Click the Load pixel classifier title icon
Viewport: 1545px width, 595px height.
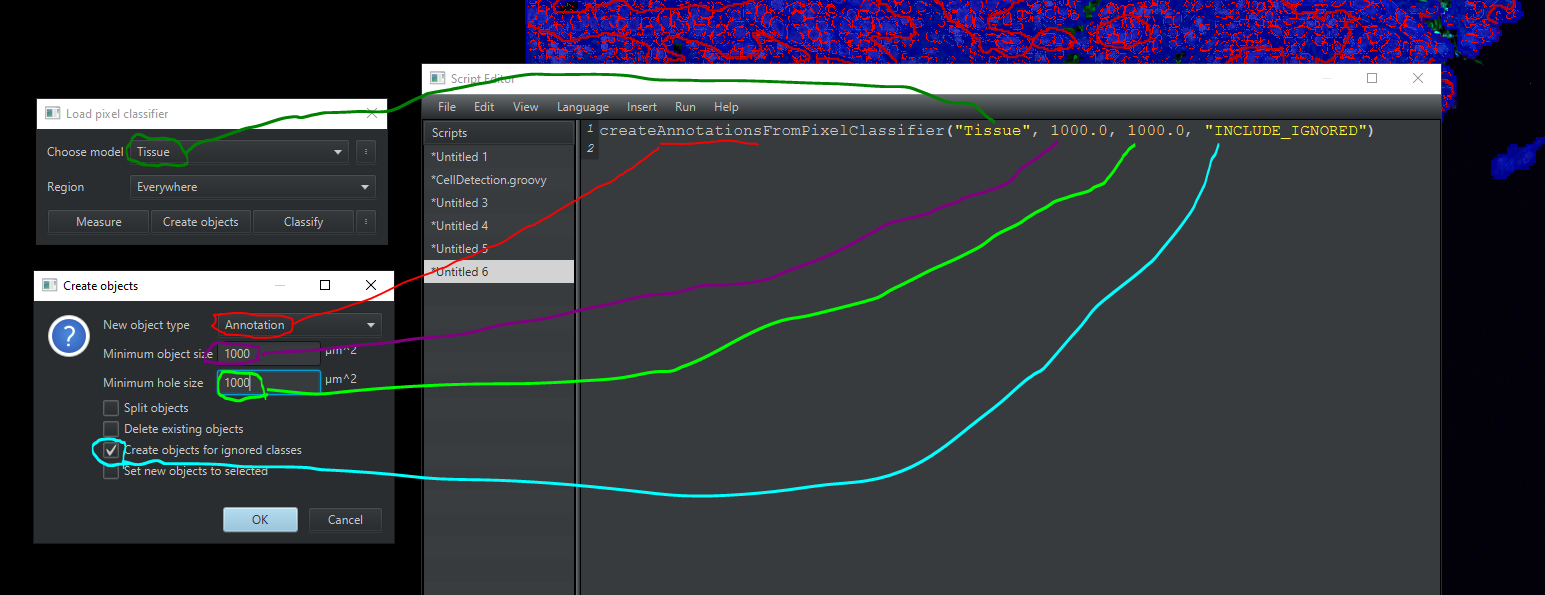pyautogui.click(x=52, y=114)
